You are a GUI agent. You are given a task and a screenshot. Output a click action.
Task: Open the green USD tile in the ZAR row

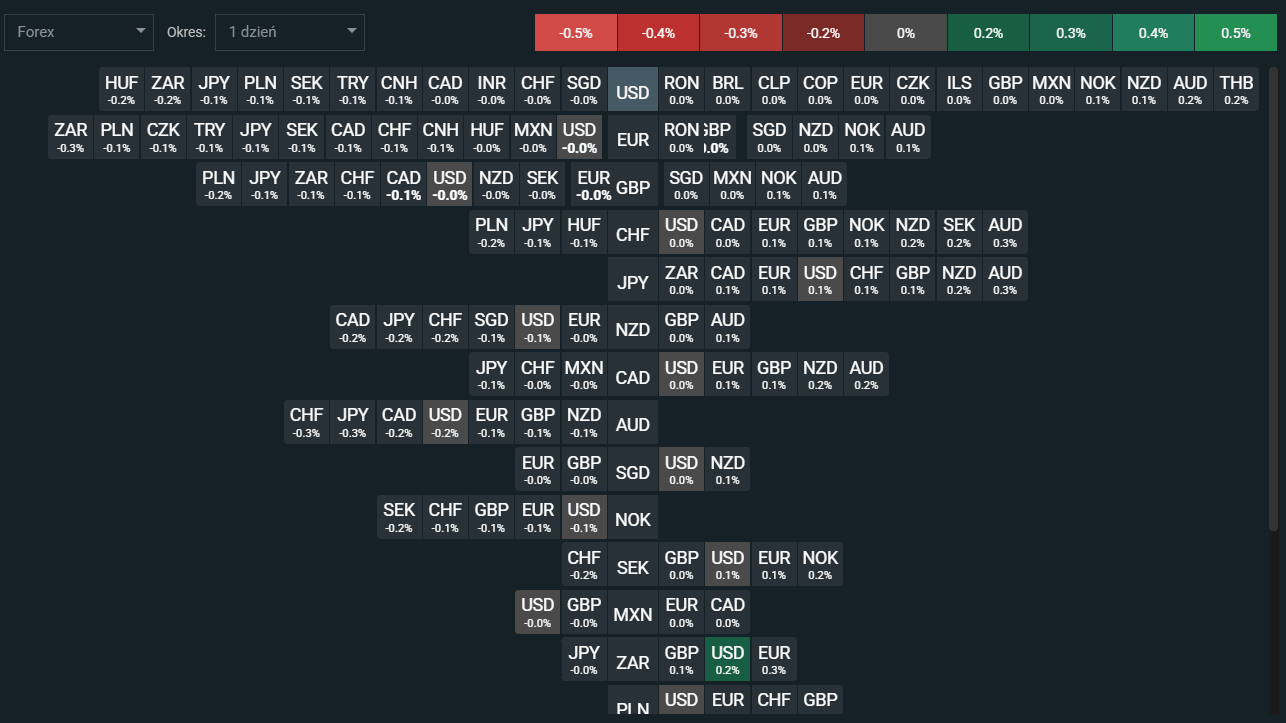727,659
